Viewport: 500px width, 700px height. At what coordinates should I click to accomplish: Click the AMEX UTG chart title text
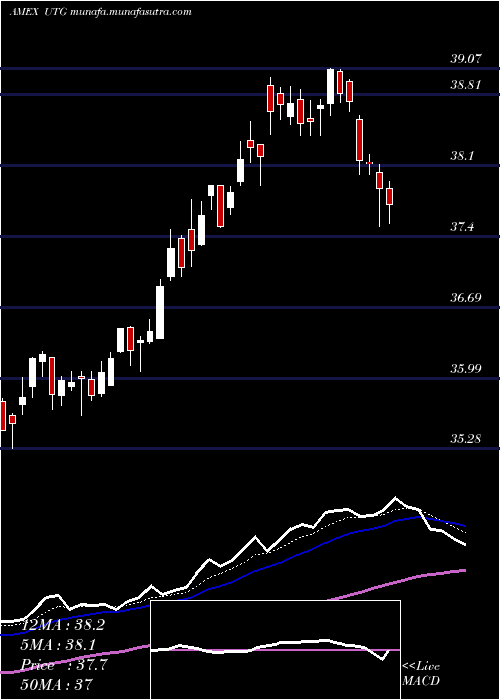pos(100,12)
